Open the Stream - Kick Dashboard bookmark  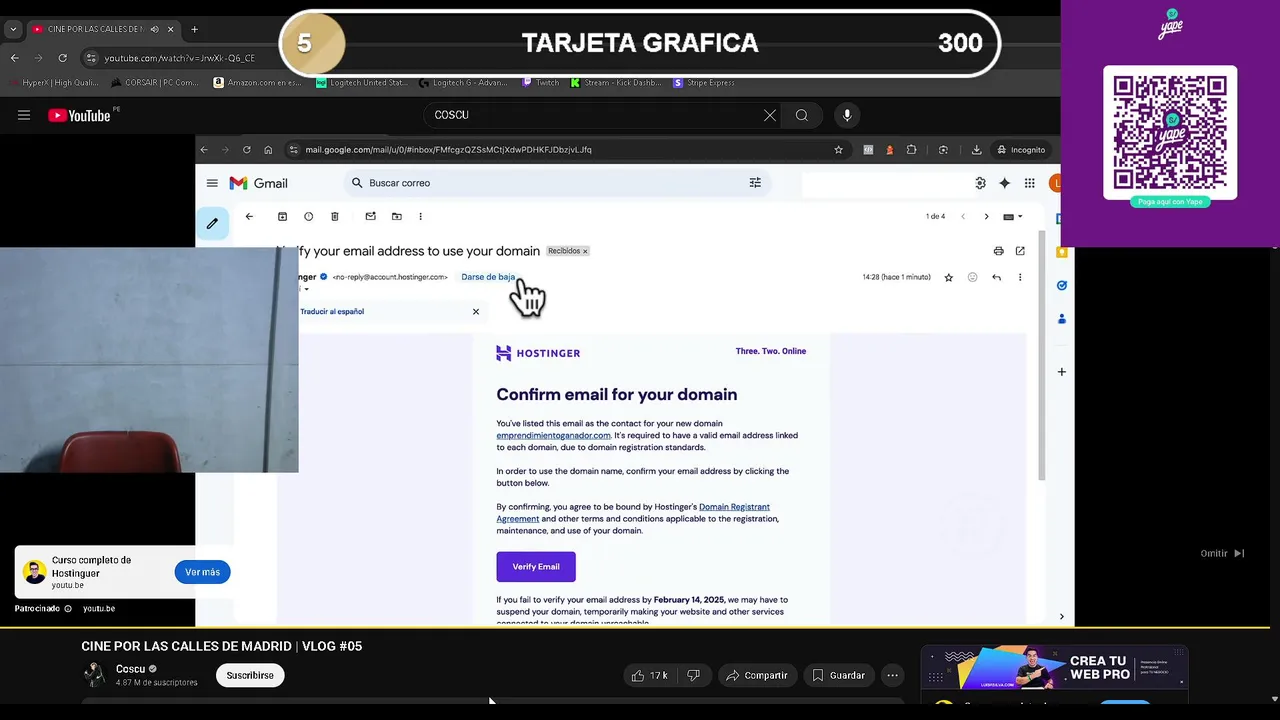coord(616,83)
